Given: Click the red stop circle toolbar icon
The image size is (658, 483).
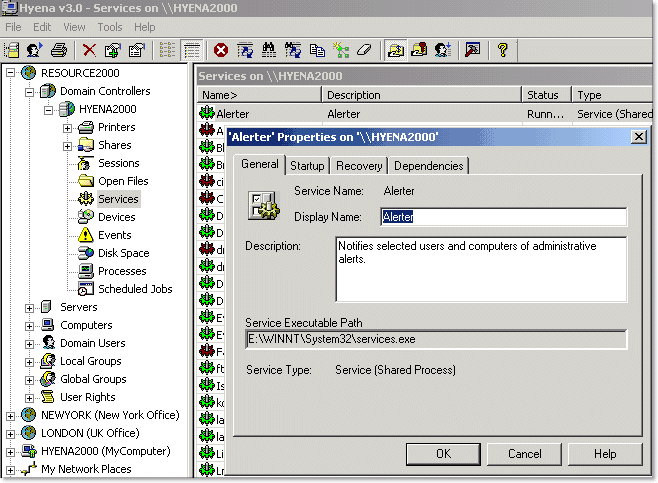Looking at the screenshot, I should (221, 50).
